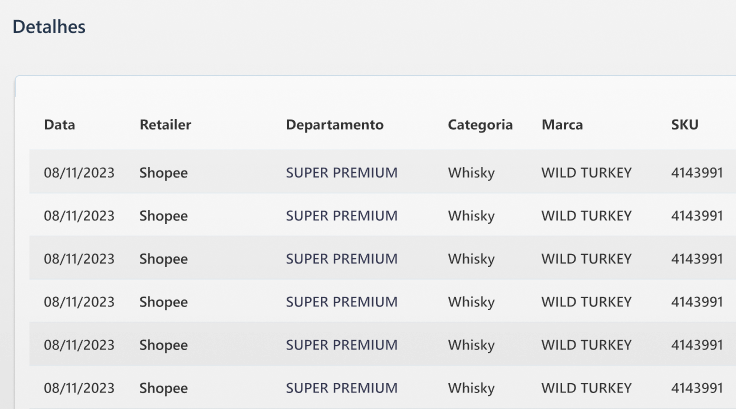The image size is (736, 409).
Task: Follow SUPER PREMIUM link in fourth row
Action: click(341, 302)
